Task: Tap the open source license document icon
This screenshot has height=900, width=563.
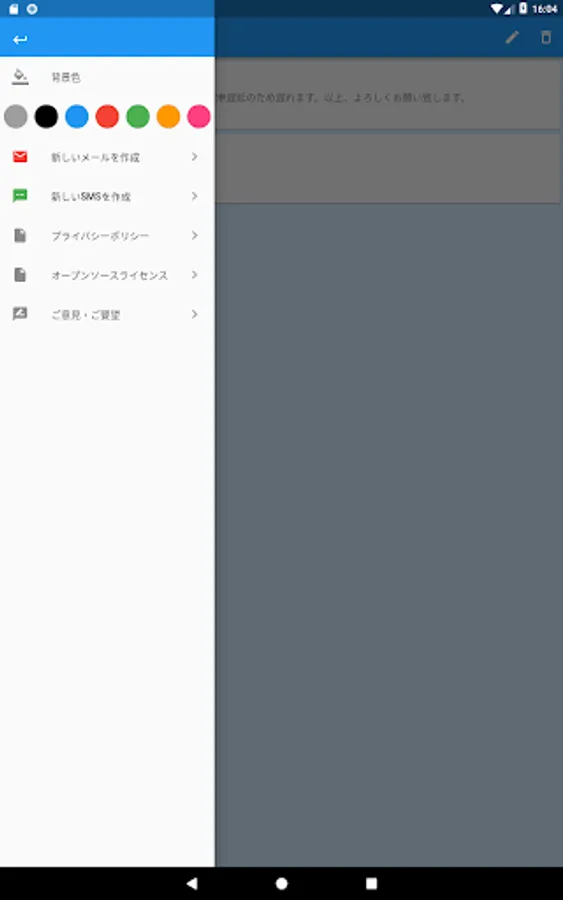Action: pyautogui.click(x=20, y=275)
